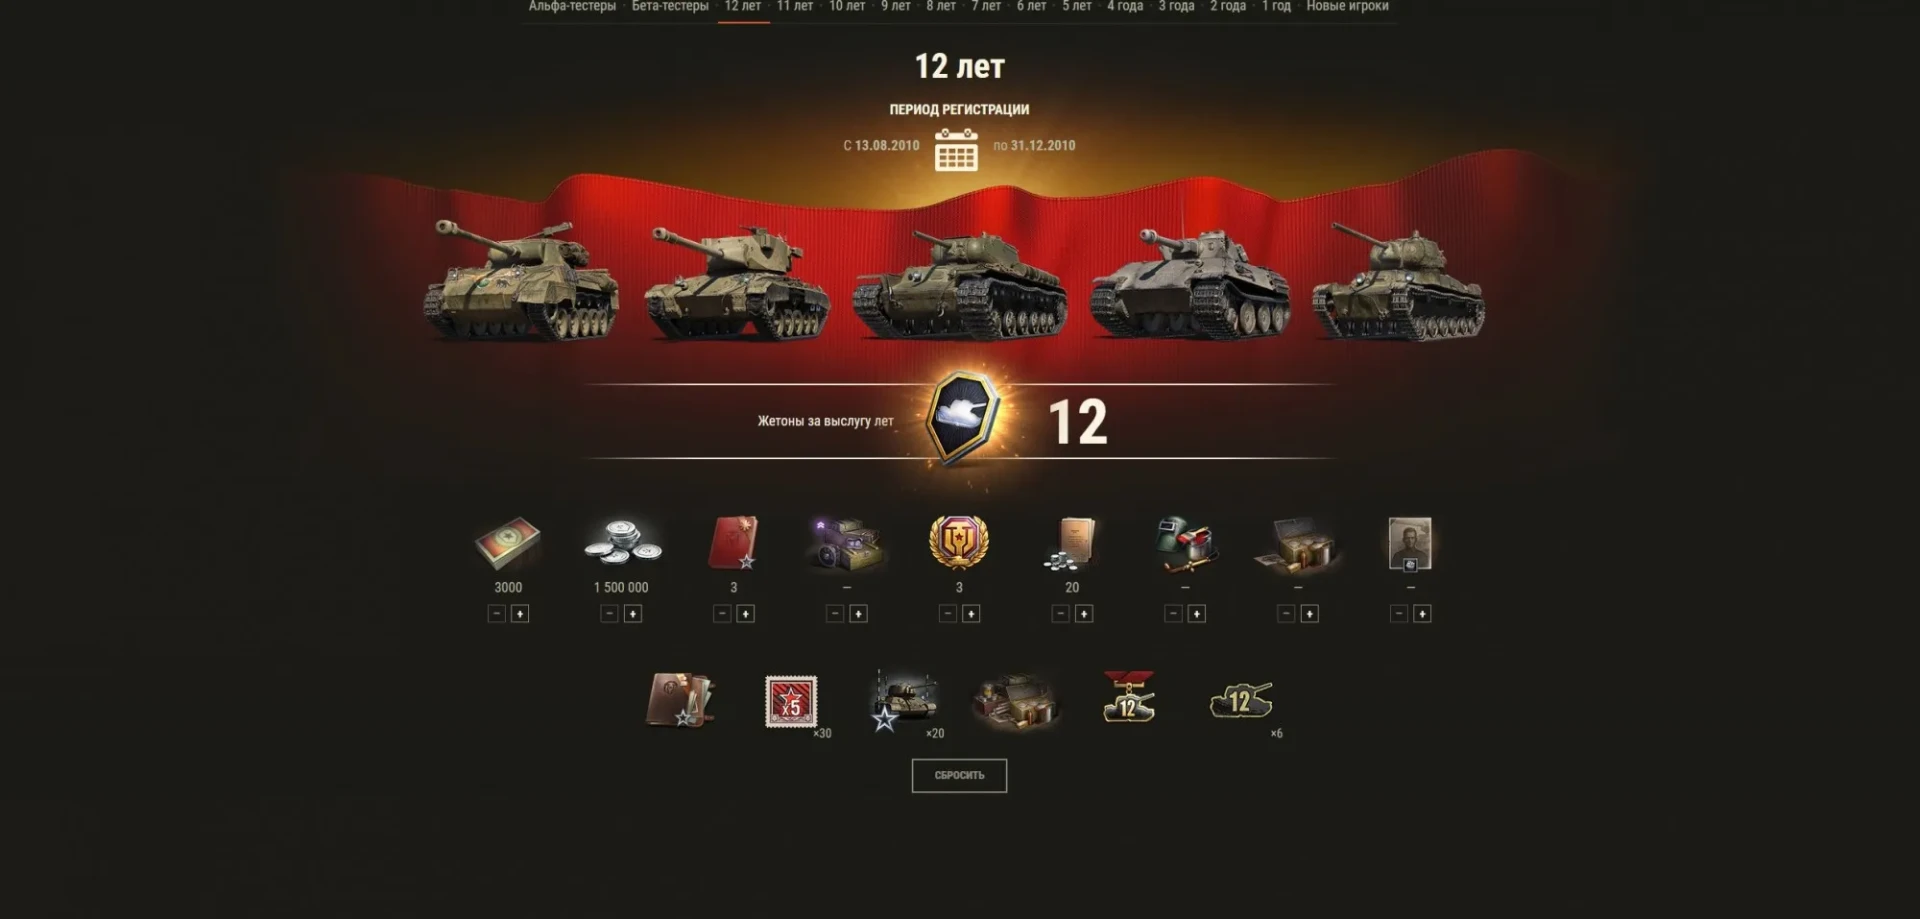
Task: Click the СБРОСИТЬ reset button
Action: coord(959,775)
